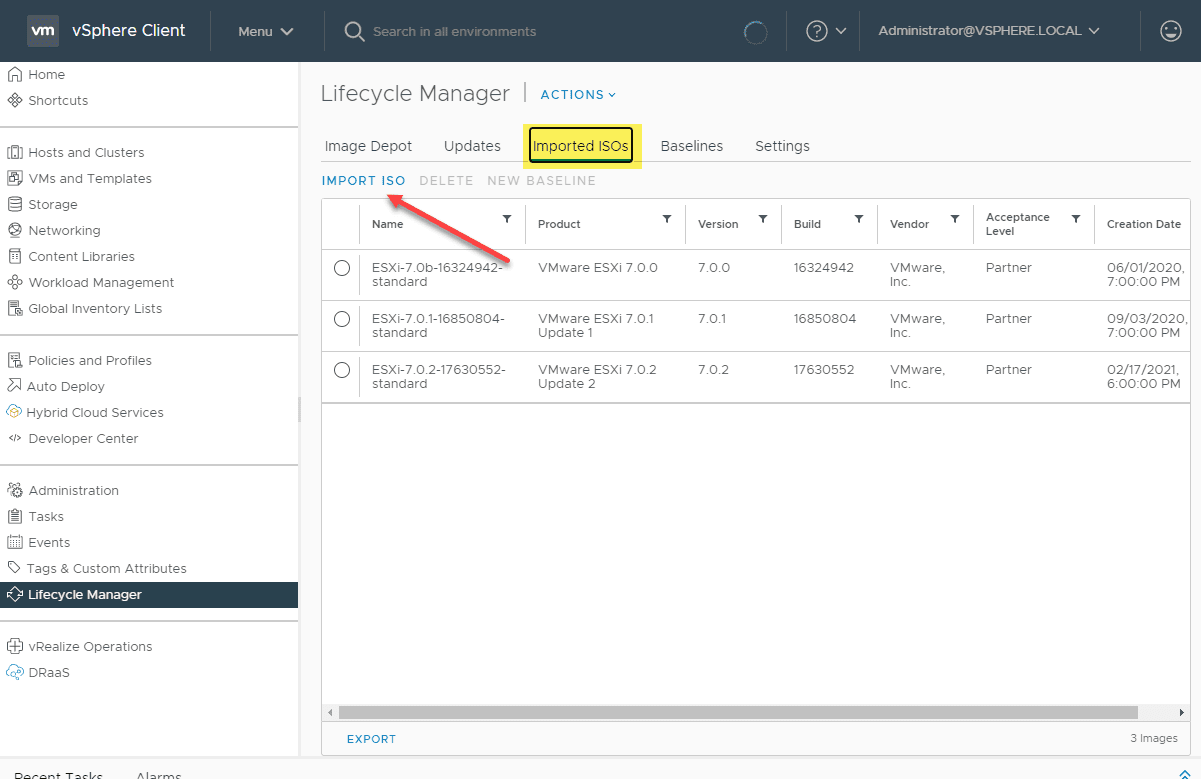
Task: Click the Tags & Custom Attributes icon
Action: point(15,568)
